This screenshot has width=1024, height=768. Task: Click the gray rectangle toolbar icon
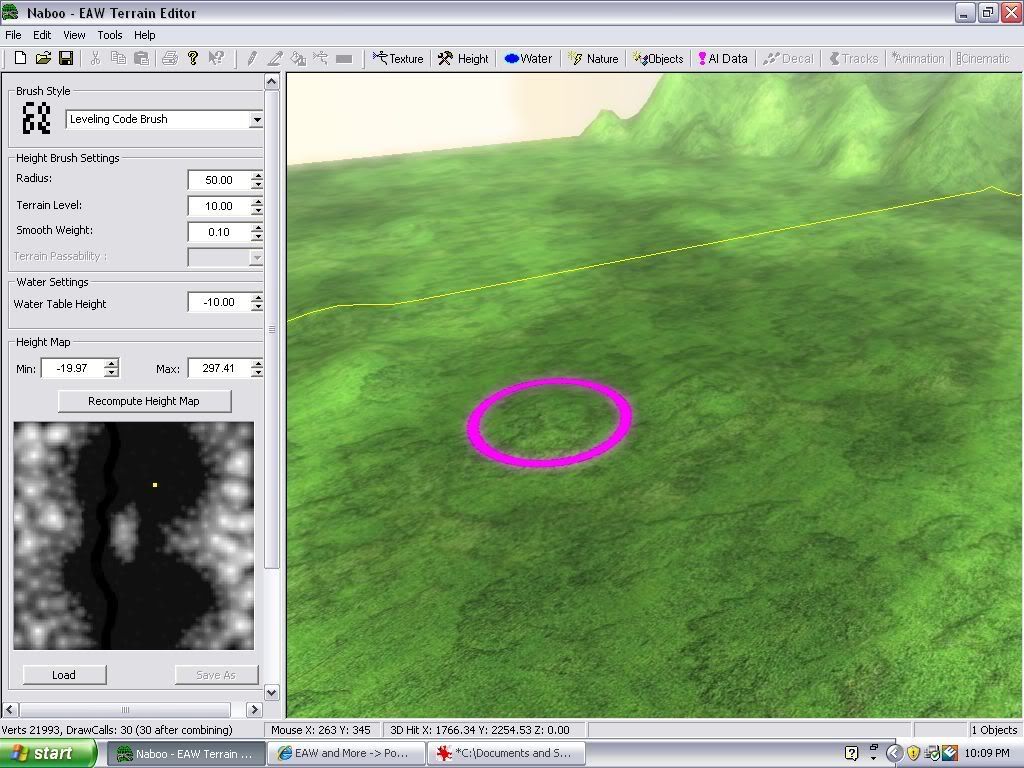point(344,59)
